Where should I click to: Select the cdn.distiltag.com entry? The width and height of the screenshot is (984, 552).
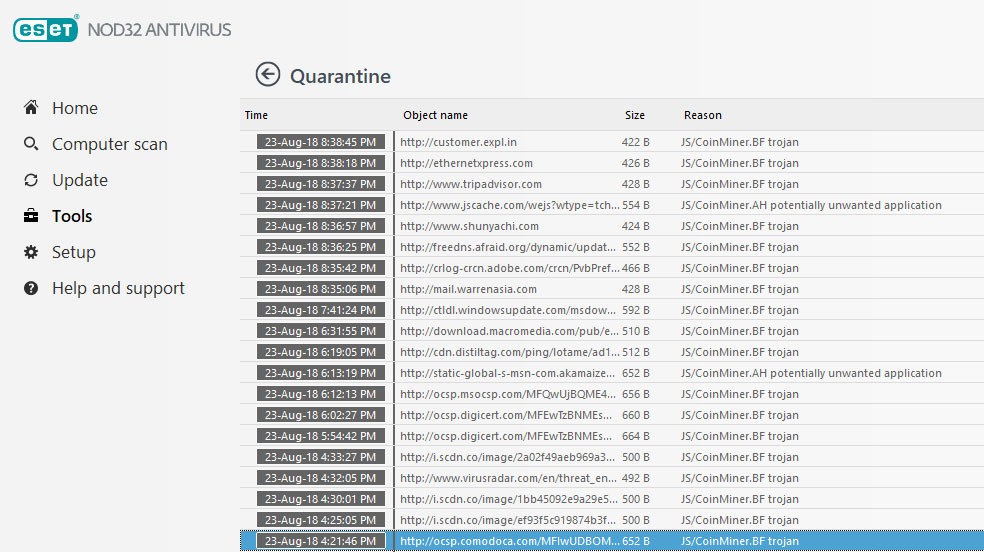[612, 352]
